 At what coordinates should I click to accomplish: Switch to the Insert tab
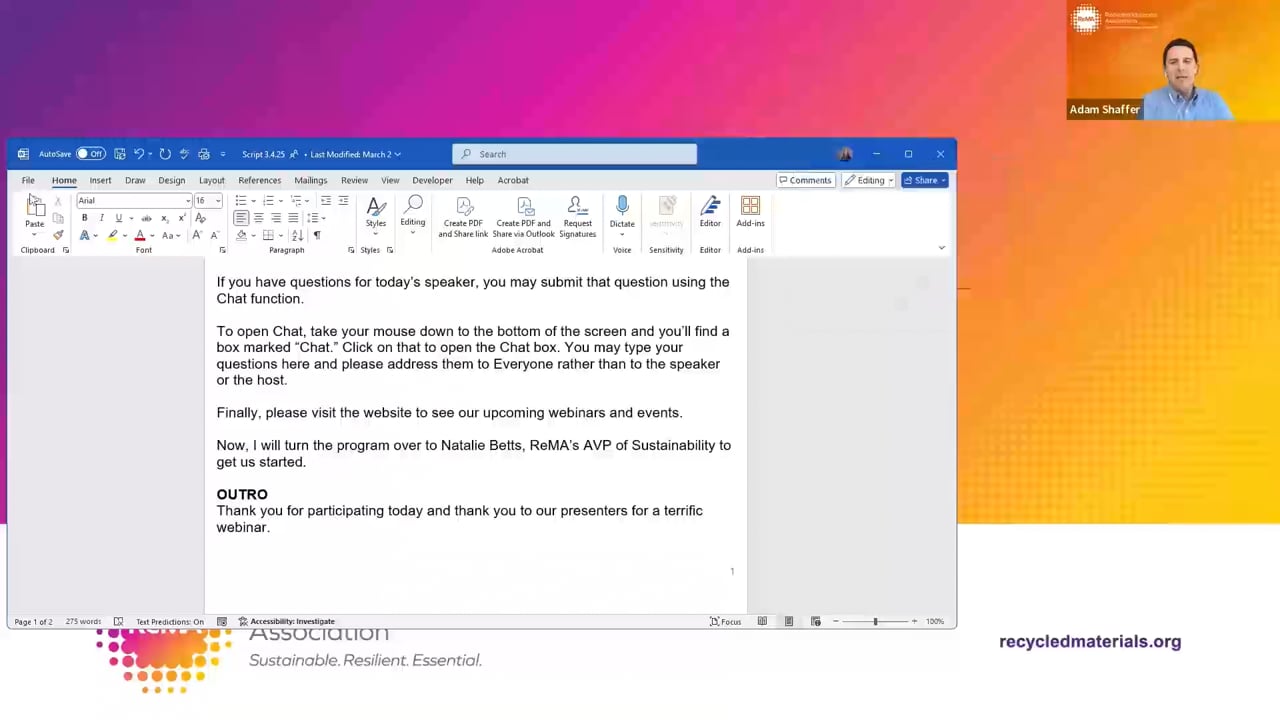(100, 180)
